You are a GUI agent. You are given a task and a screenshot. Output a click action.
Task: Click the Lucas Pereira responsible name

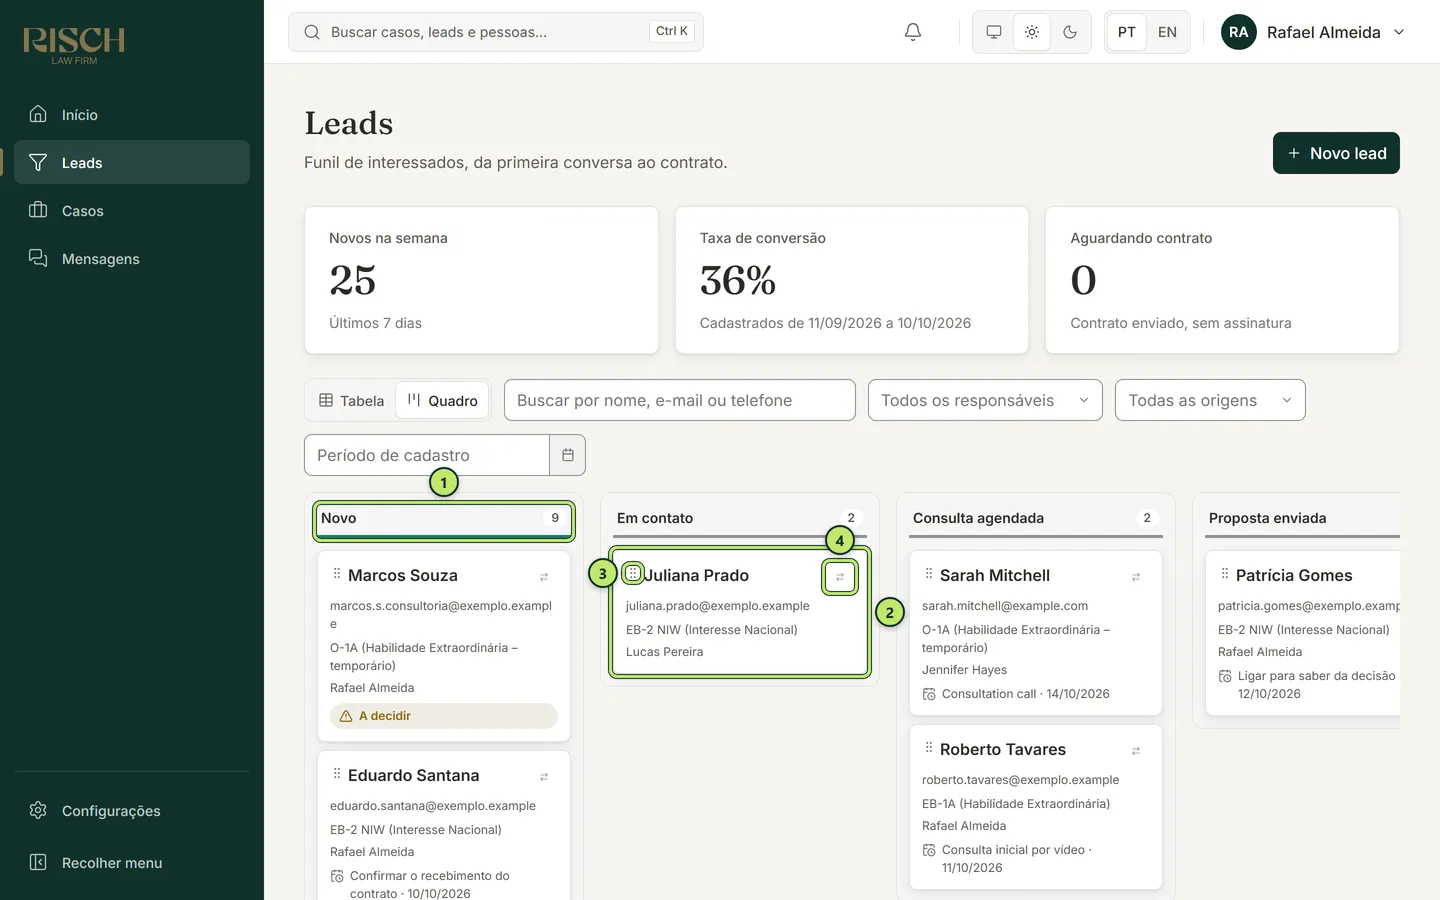point(664,652)
